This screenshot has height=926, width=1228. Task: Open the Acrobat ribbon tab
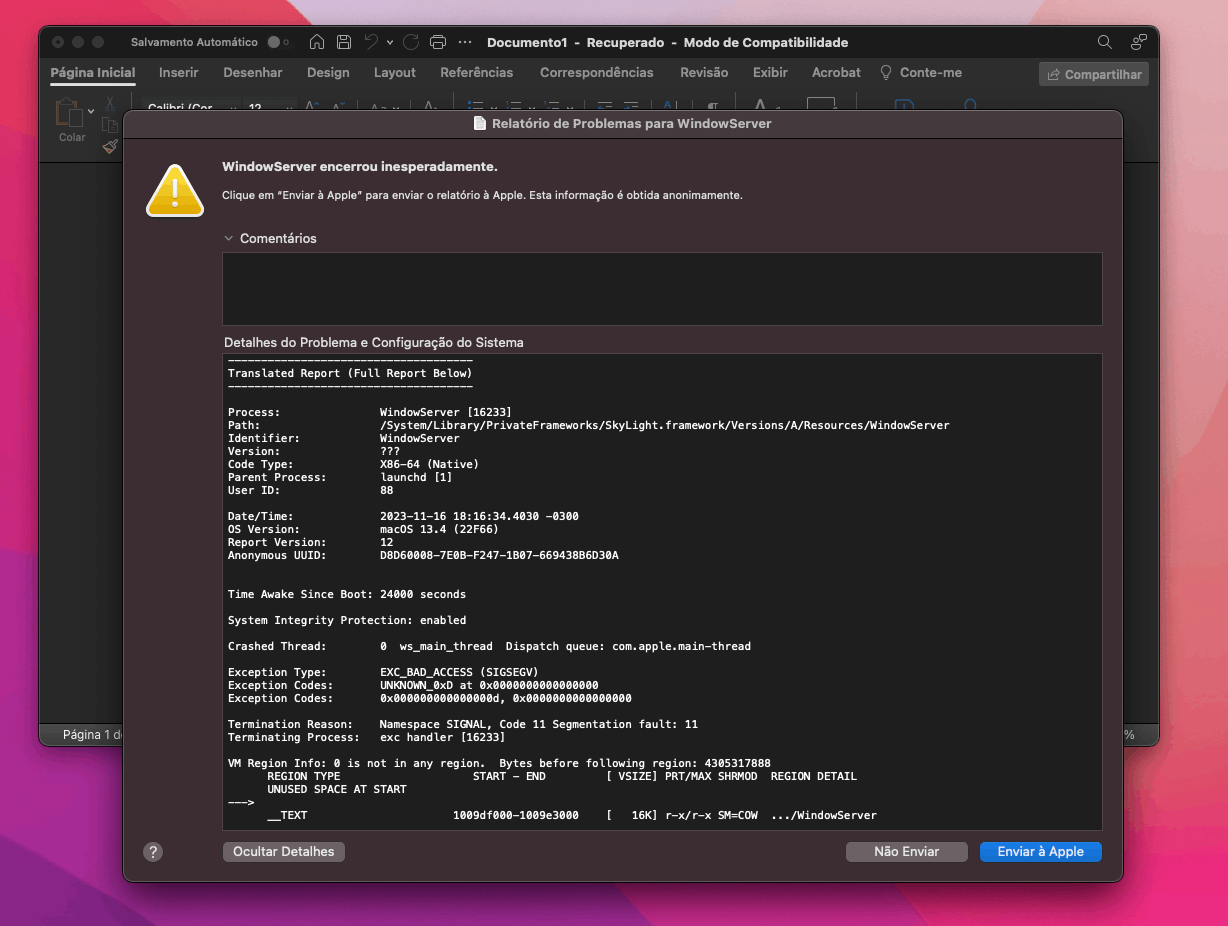[x=836, y=72]
